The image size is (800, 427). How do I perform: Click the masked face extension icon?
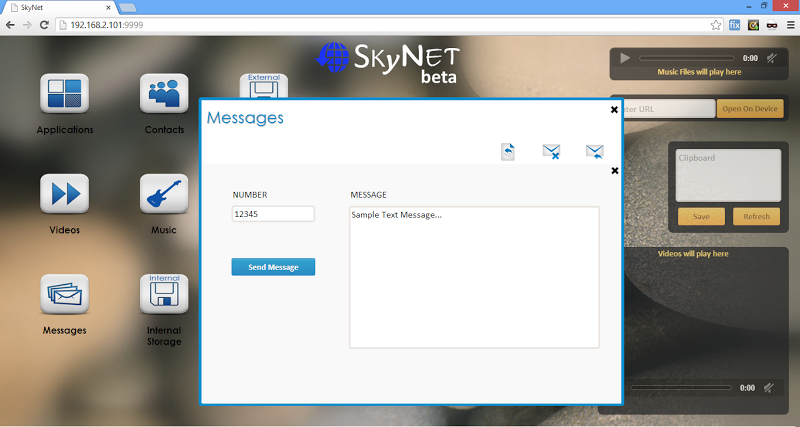click(x=771, y=24)
